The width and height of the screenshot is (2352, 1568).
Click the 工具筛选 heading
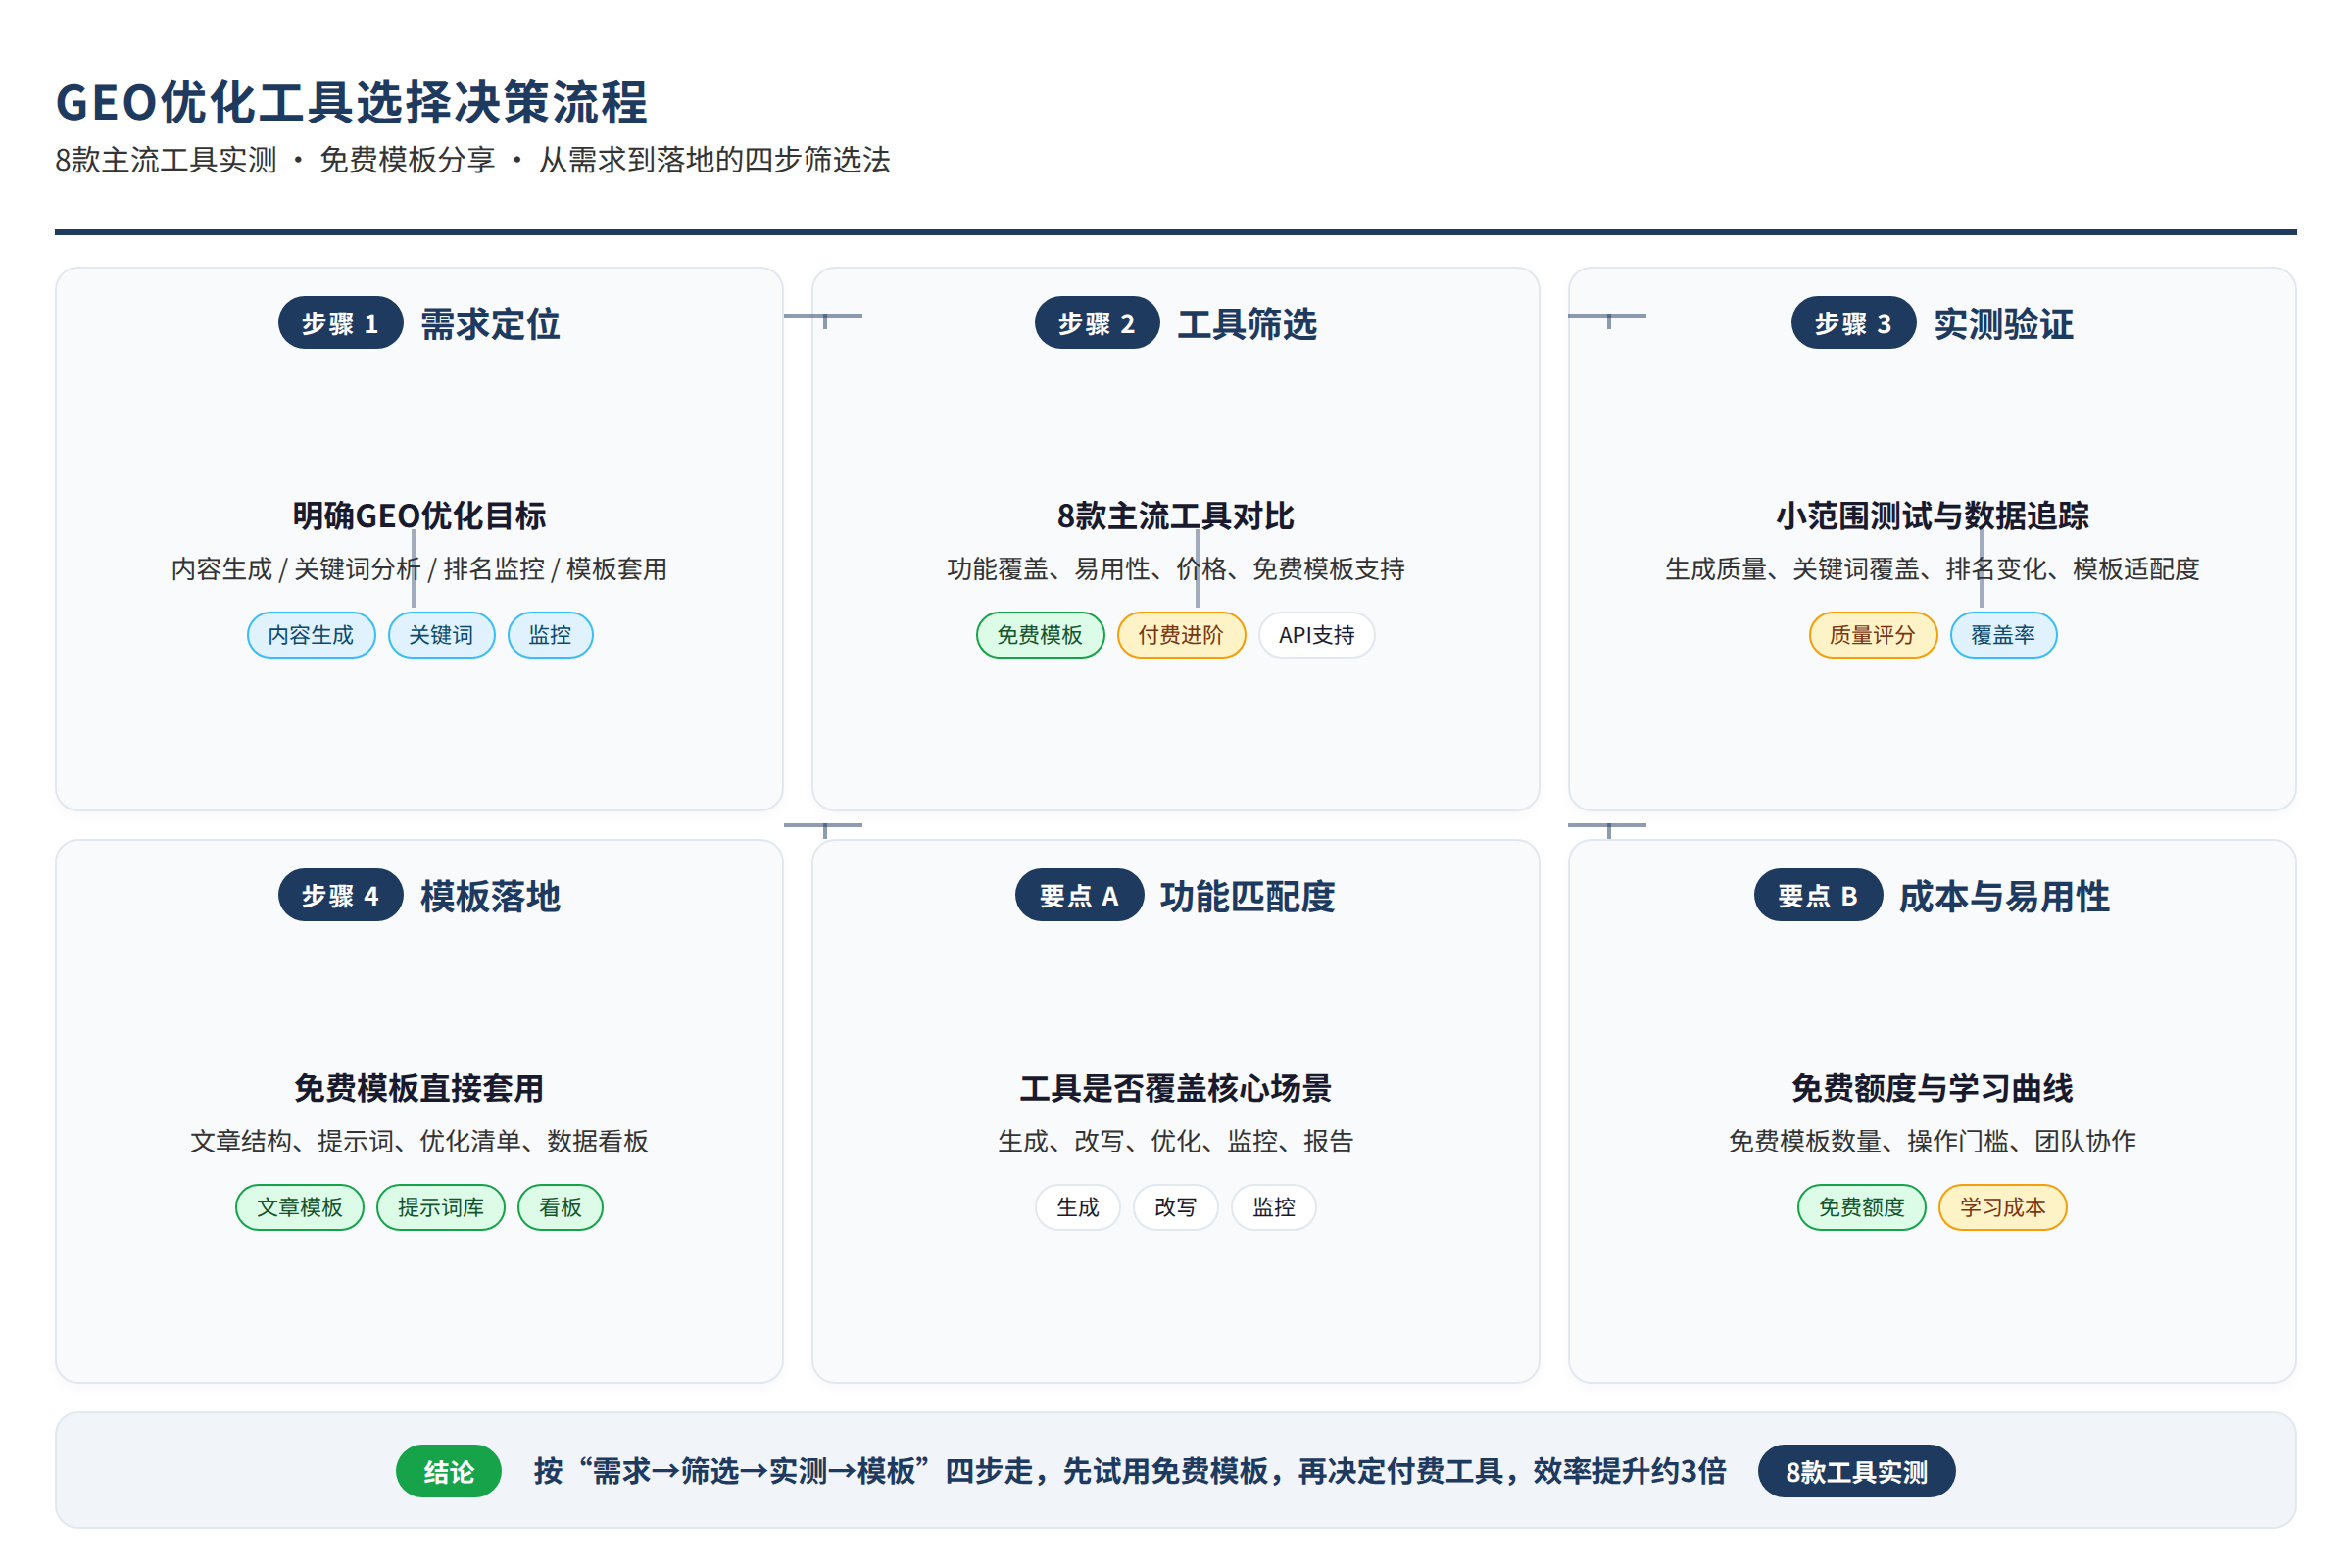[x=1247, y=324]
